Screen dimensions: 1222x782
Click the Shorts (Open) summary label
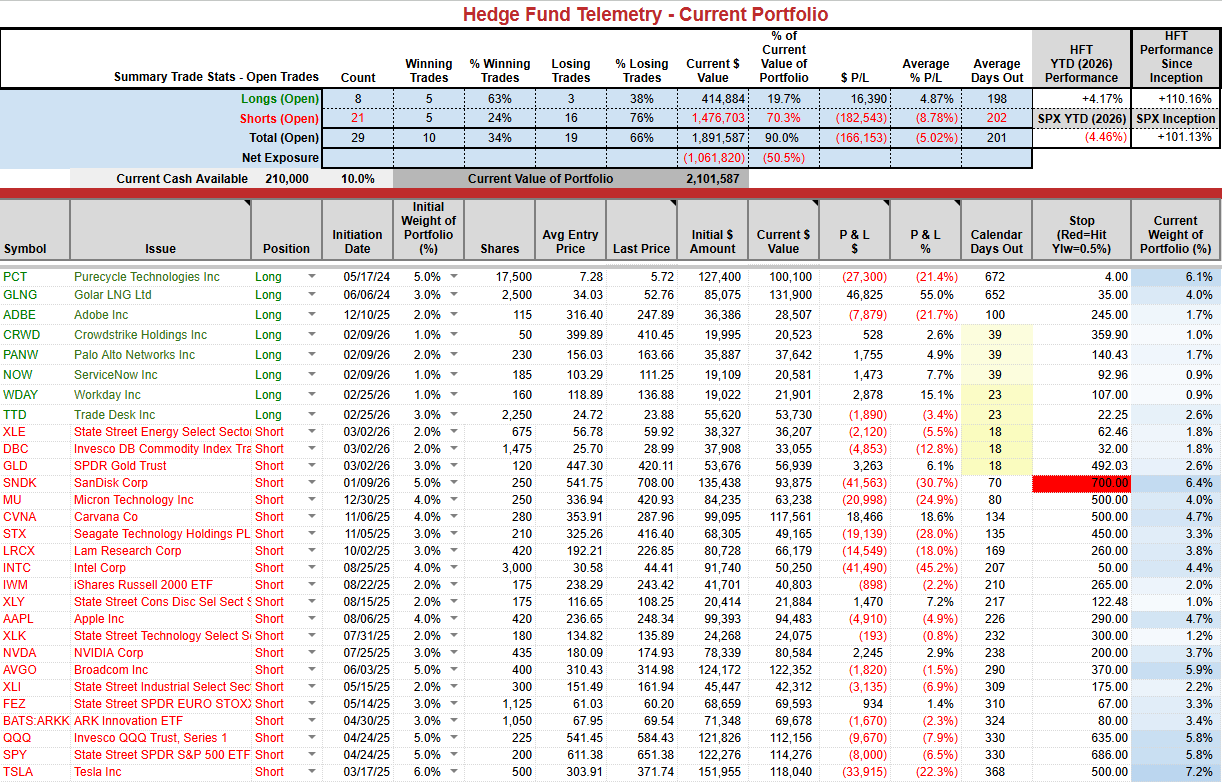tap(280, 119)
